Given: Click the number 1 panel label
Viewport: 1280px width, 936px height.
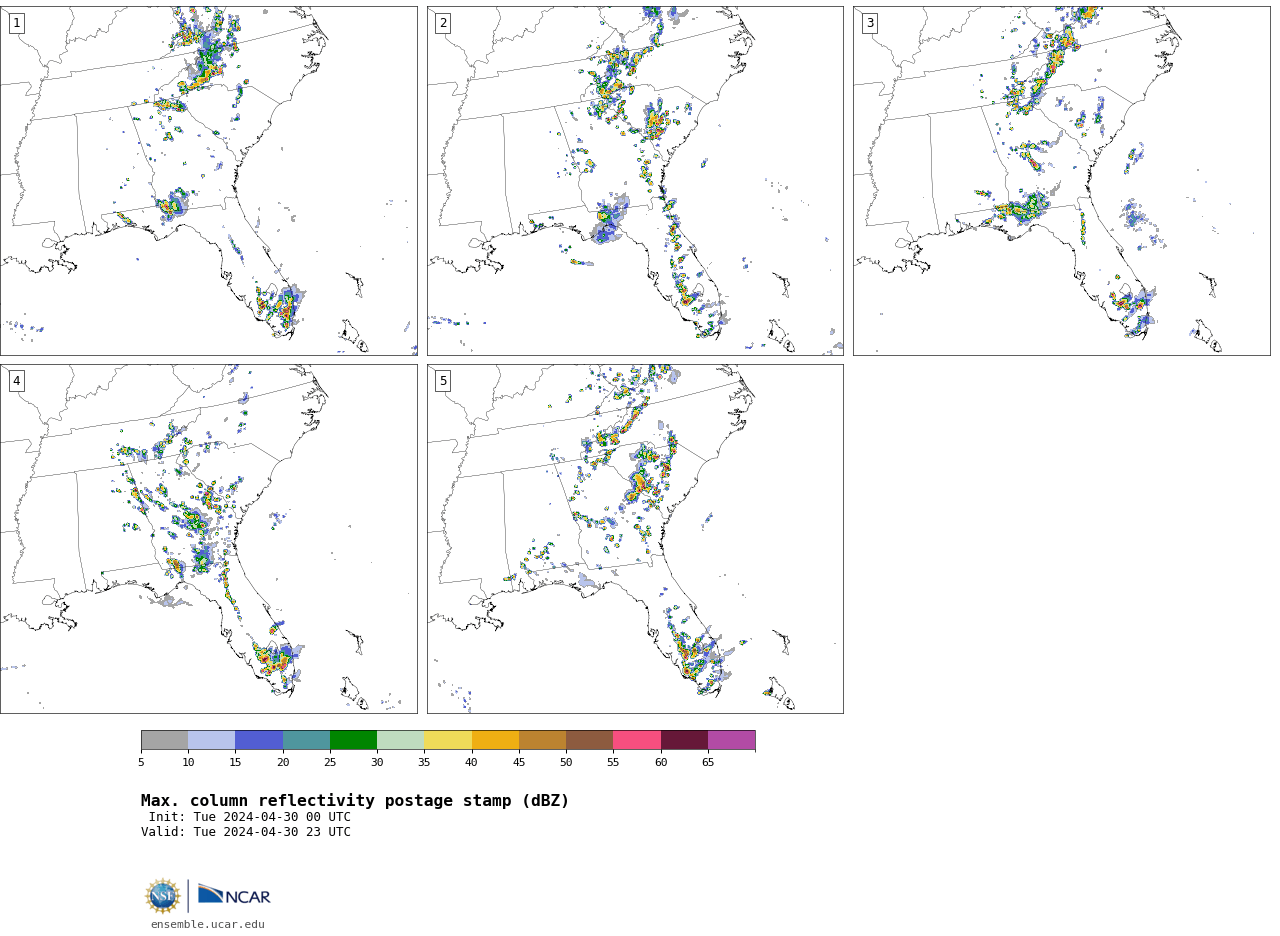Looking at the screenshot, I should (x=16, y=23).
